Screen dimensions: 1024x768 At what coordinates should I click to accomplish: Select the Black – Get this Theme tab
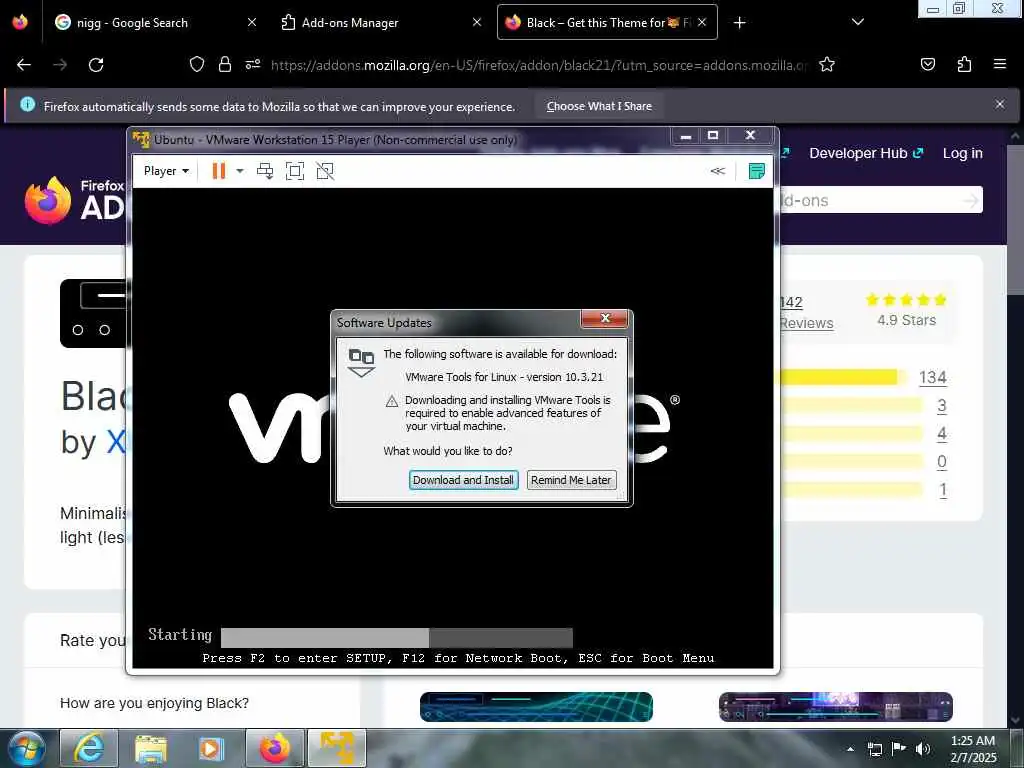[596, 23]
